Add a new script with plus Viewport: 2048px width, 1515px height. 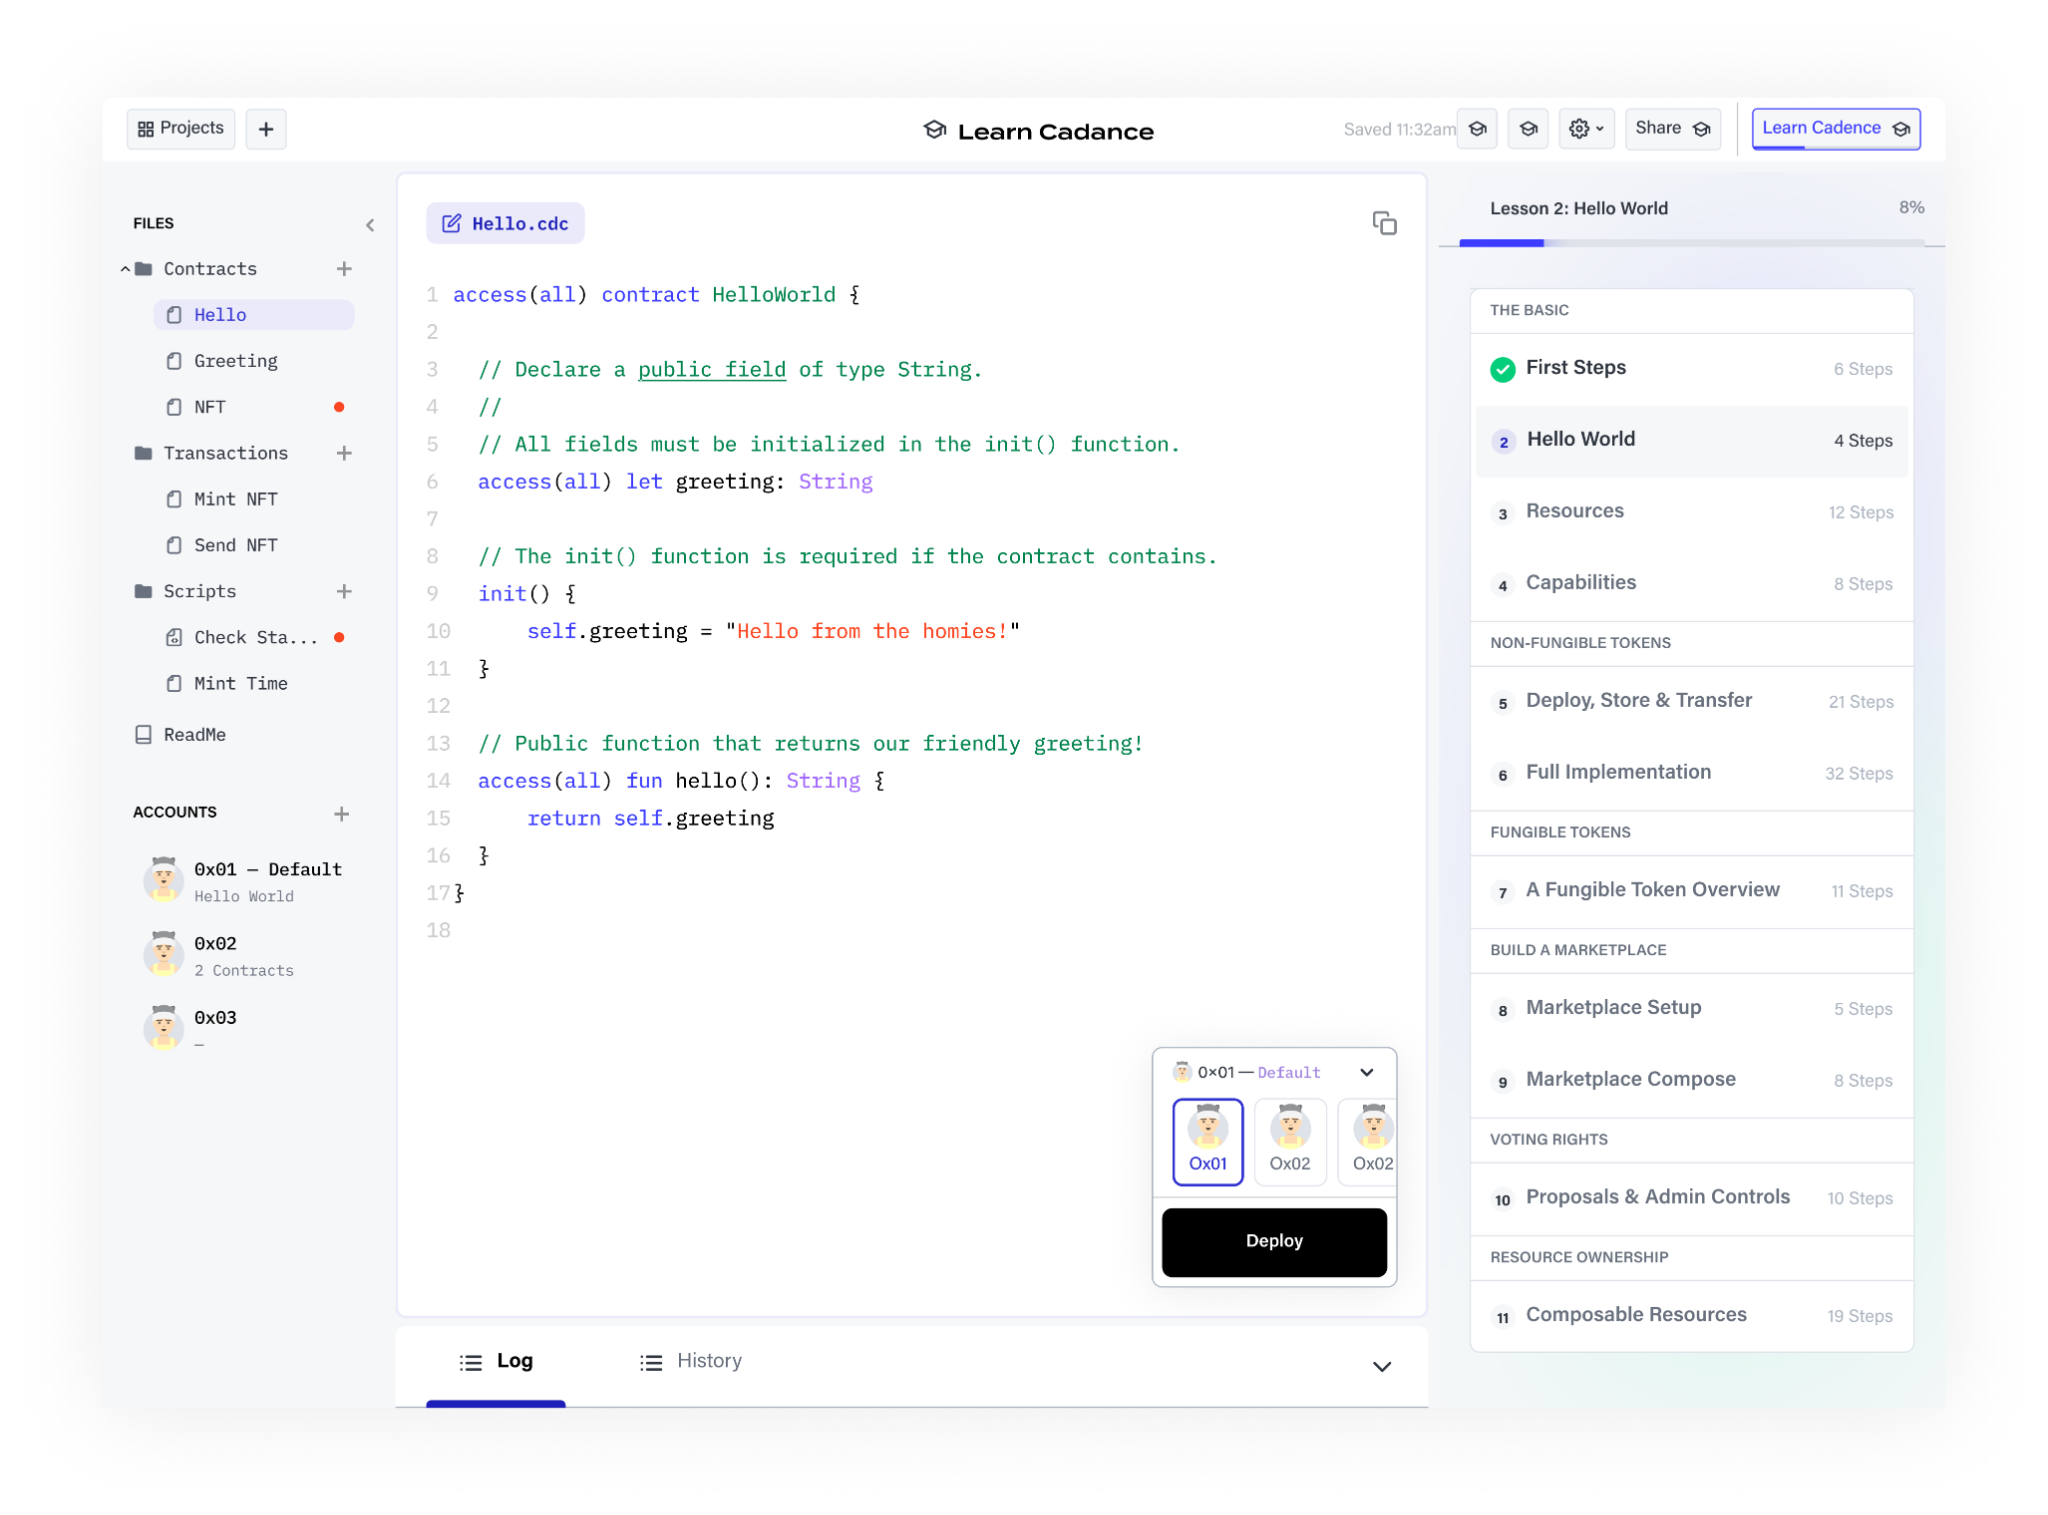344,591
